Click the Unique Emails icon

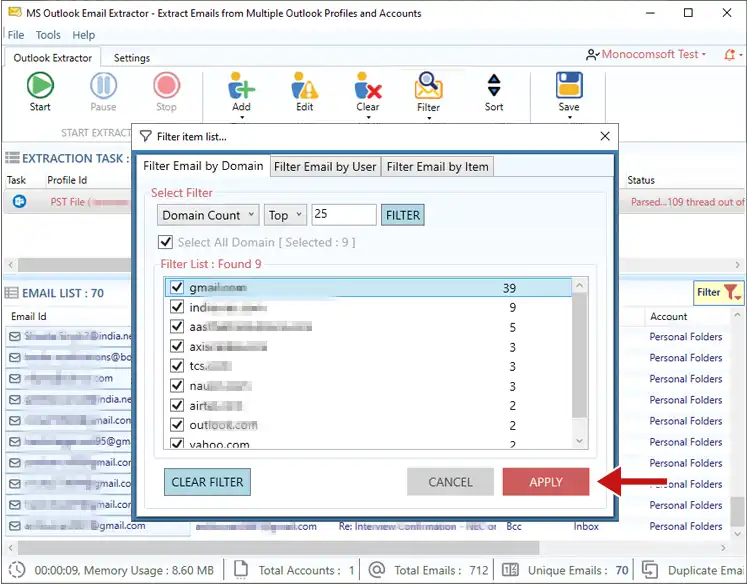pos(510,570)
